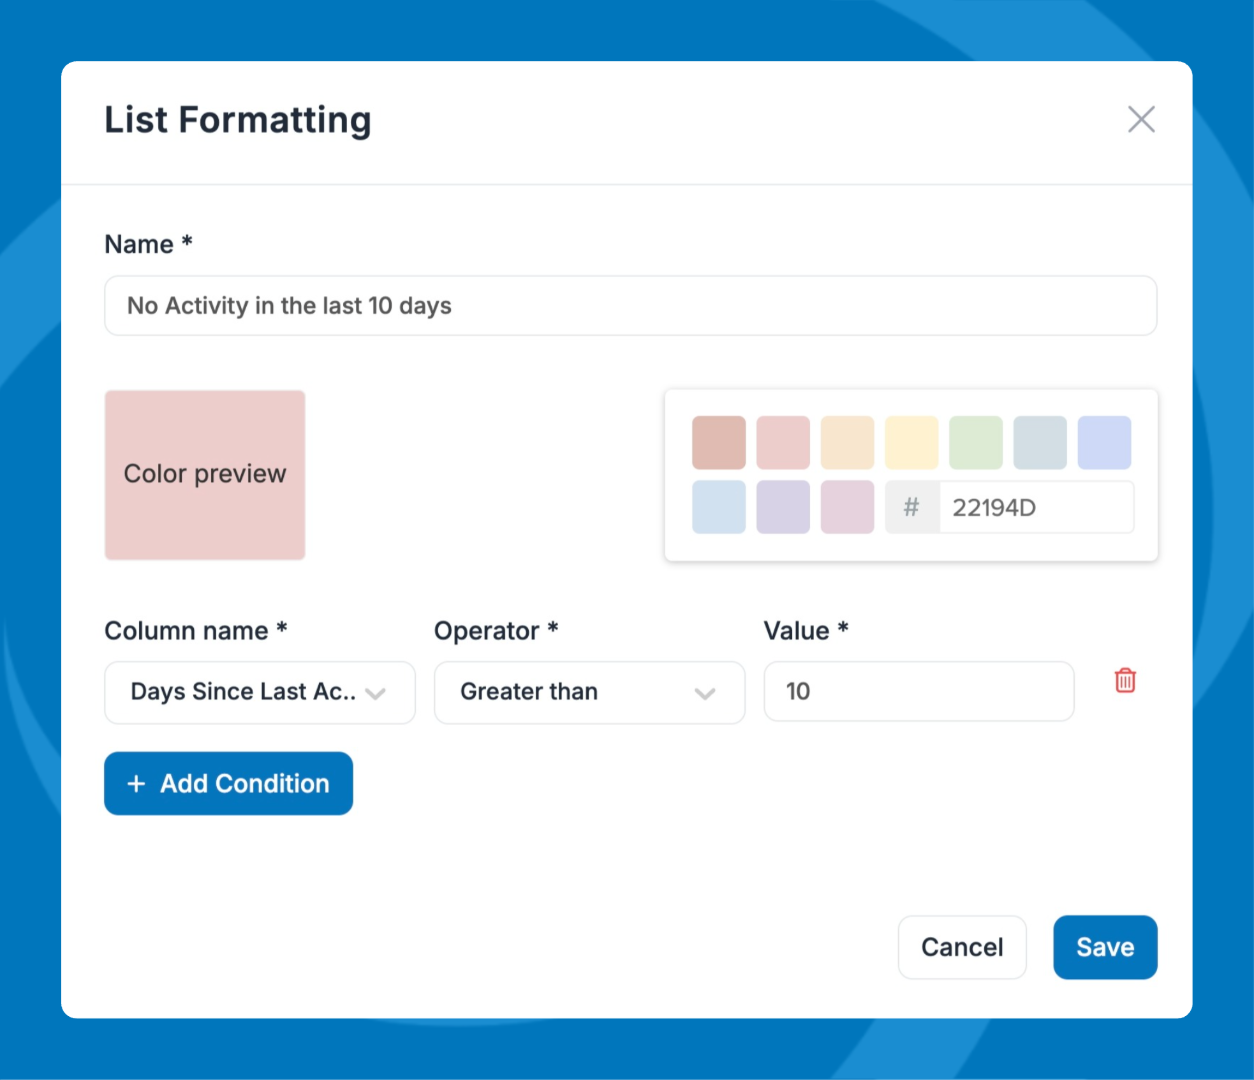Select the light green color swatch
The width and height of the screenshot is (1254, 1080).
(975, 443)
